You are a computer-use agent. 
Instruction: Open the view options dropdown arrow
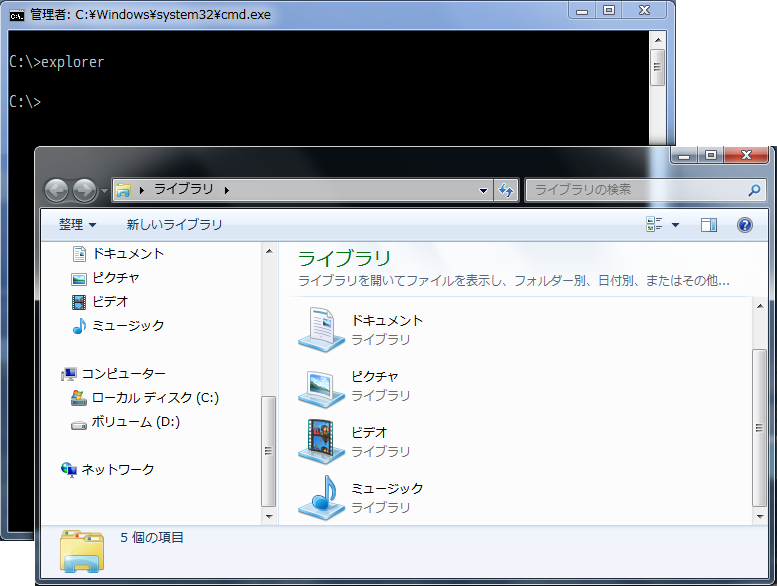coord(675,225)
